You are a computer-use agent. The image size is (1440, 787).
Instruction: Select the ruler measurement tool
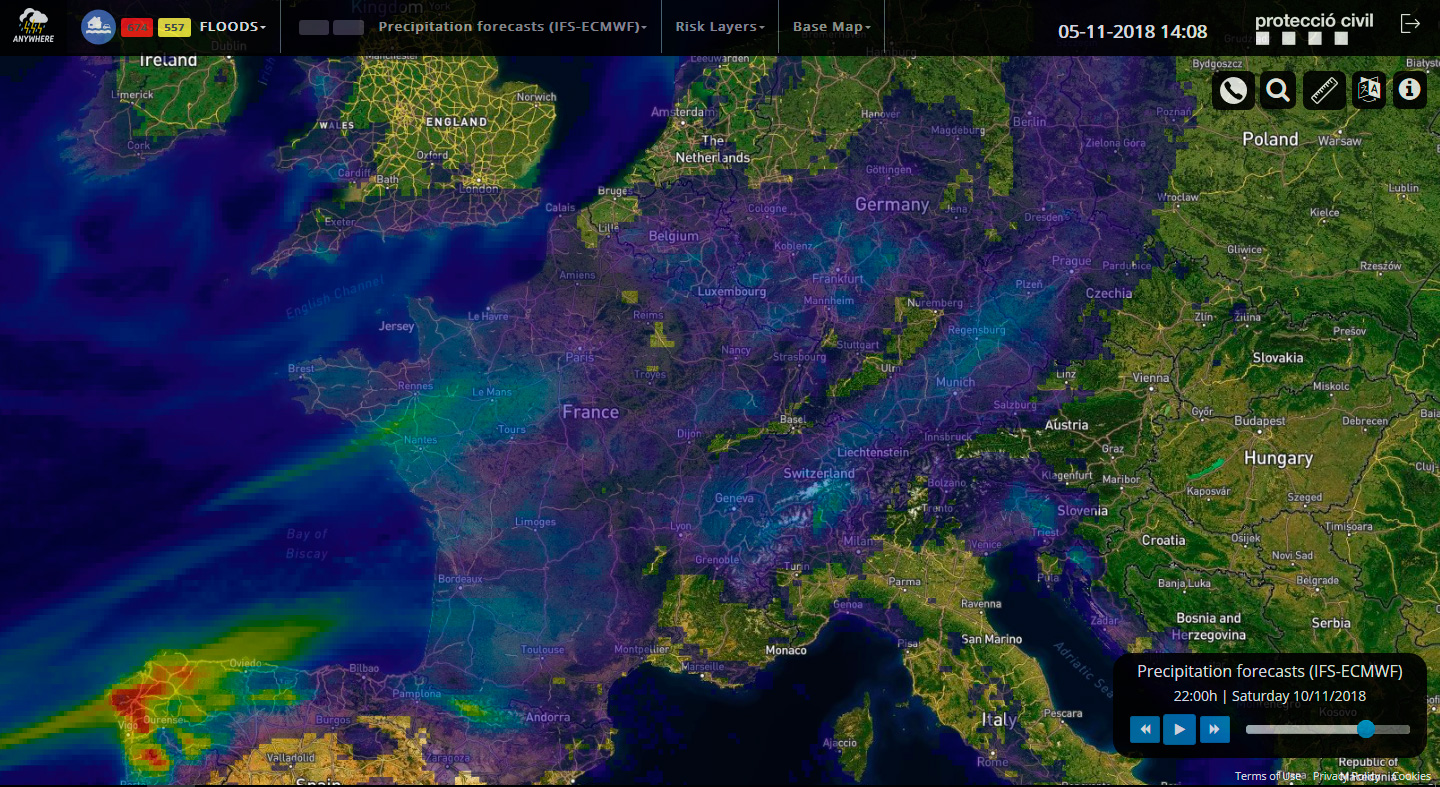[1324, 91]
